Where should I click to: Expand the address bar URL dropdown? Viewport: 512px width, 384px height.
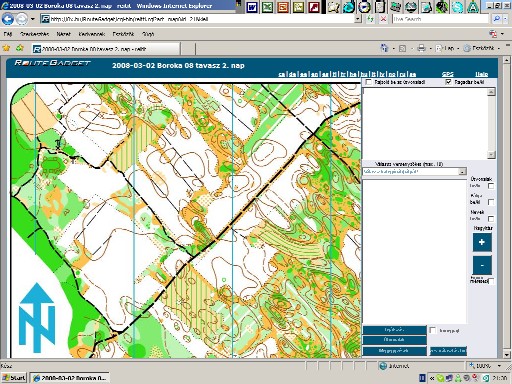tap(358, 19)
